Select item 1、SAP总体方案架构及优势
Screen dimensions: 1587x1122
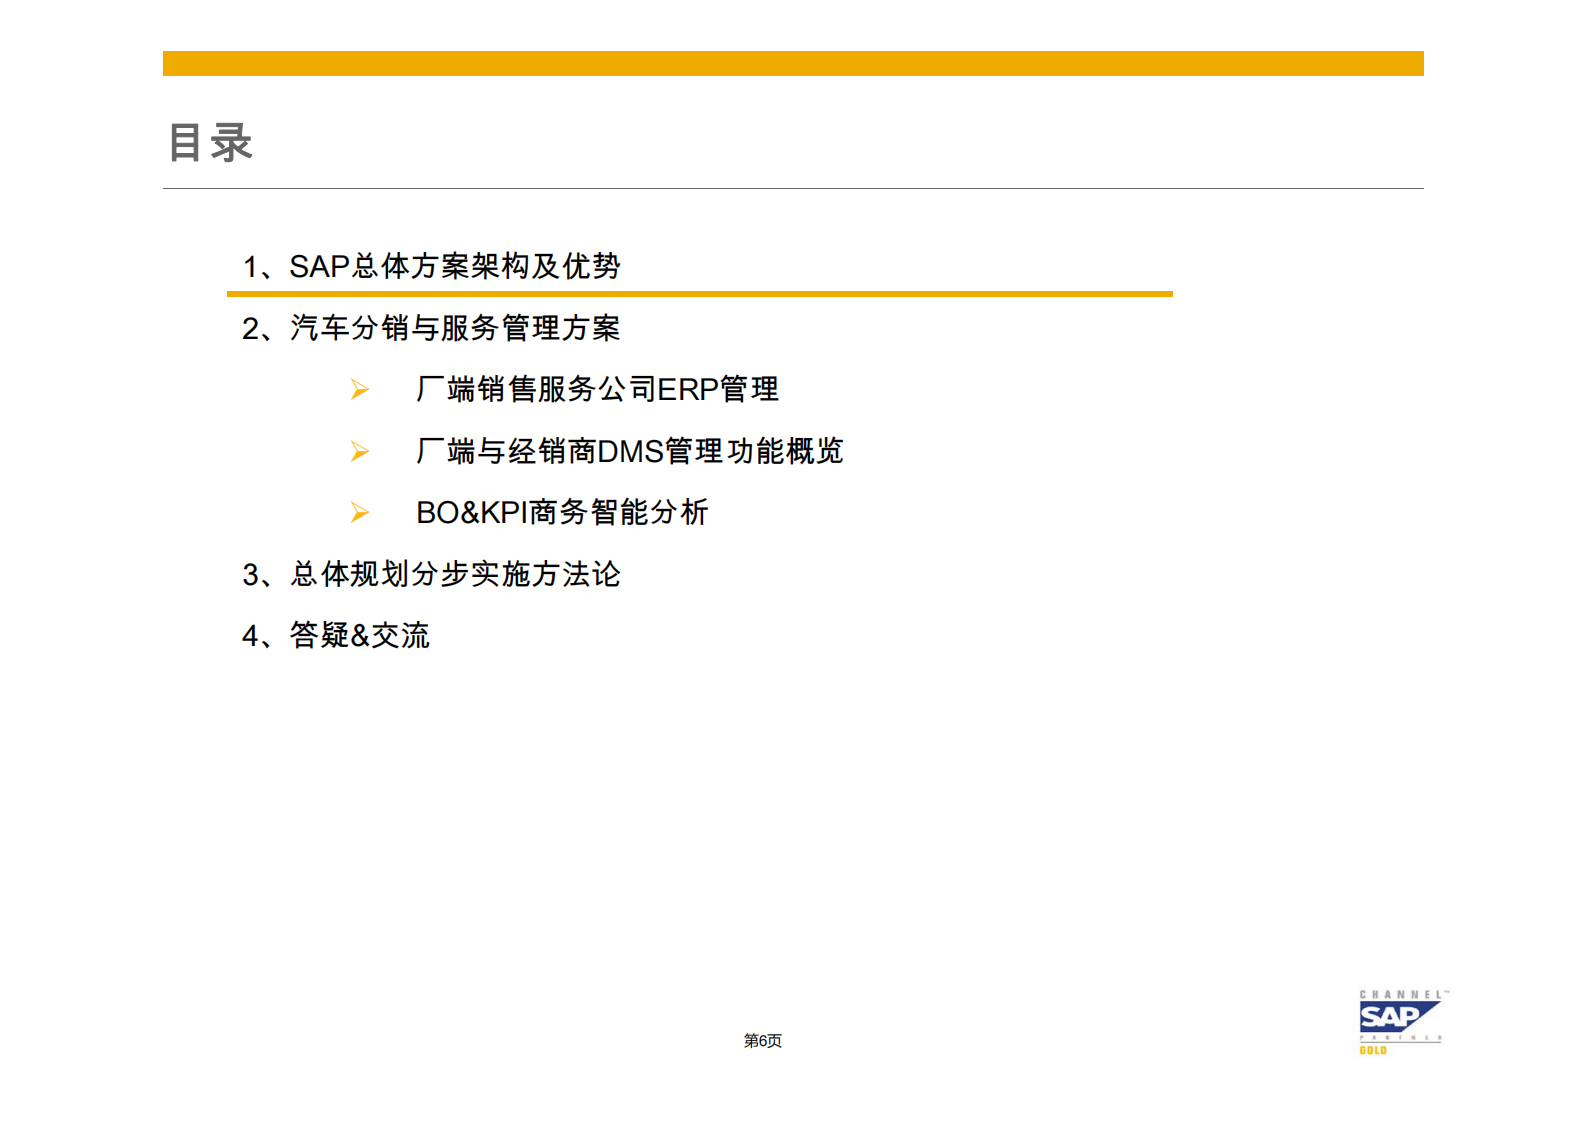click(431, 266)
